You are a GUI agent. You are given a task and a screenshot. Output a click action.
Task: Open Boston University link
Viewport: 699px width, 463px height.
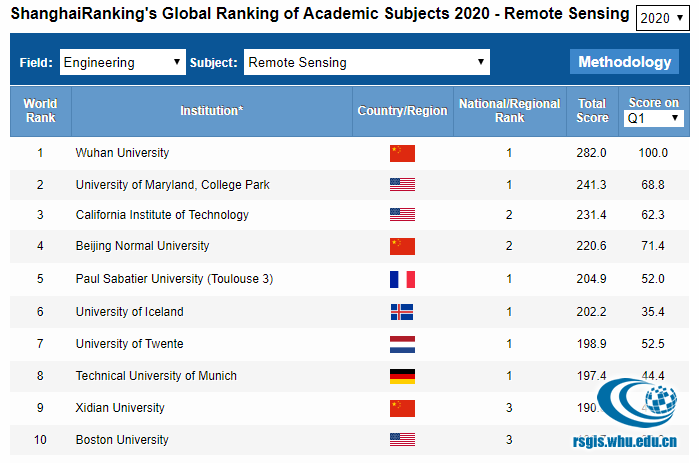tap(122, 440)
